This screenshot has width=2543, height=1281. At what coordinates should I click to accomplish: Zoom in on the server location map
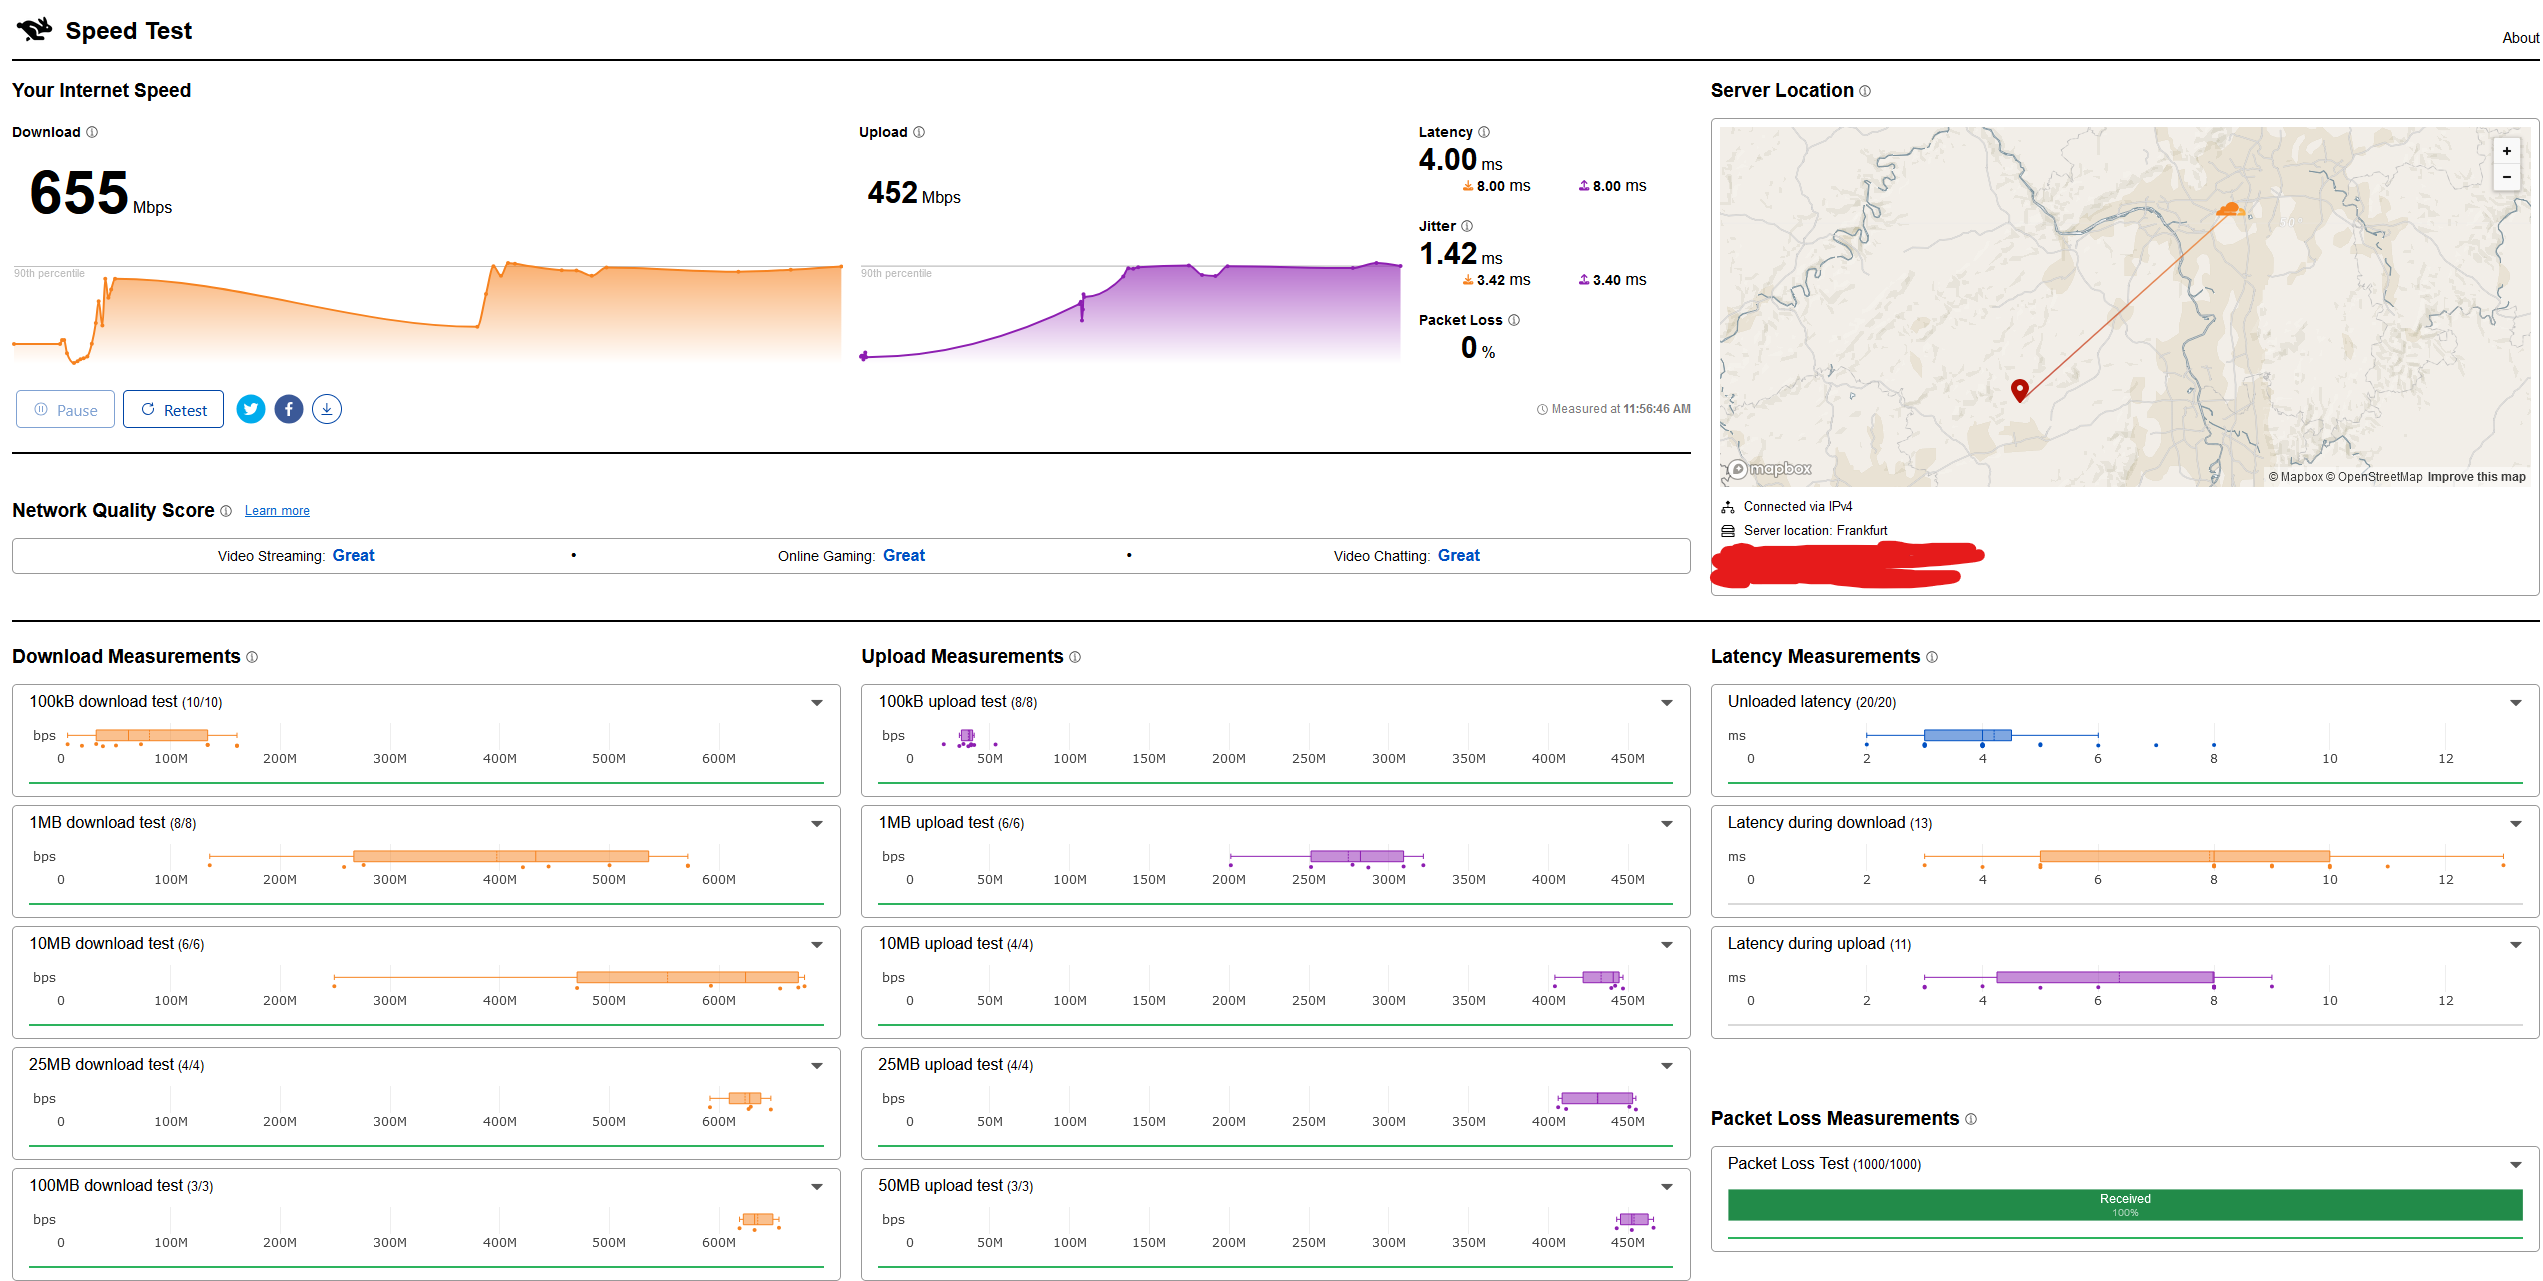pos(2507,151)
